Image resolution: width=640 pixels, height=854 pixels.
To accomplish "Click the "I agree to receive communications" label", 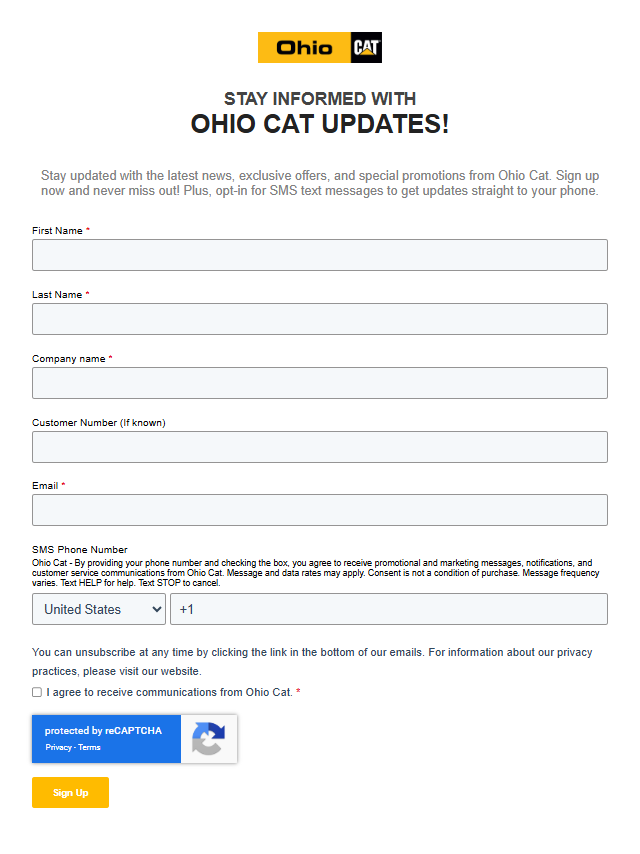I will pos(169,692).
